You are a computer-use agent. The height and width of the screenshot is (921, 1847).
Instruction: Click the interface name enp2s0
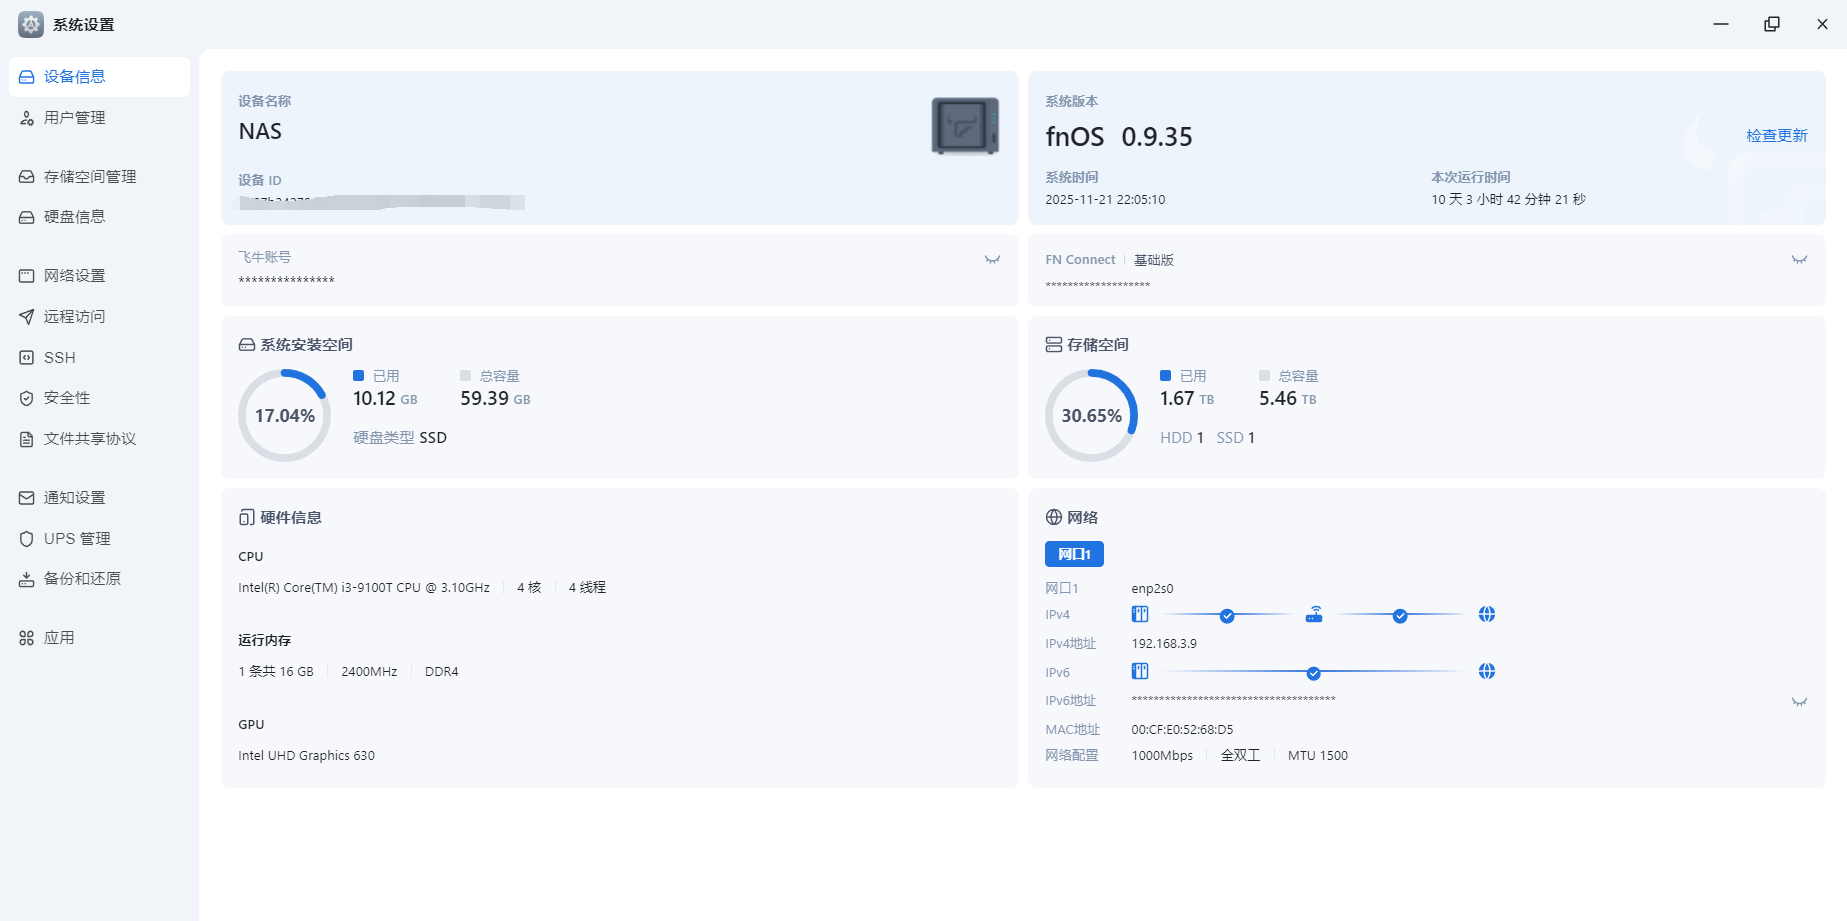[1152, 589]
